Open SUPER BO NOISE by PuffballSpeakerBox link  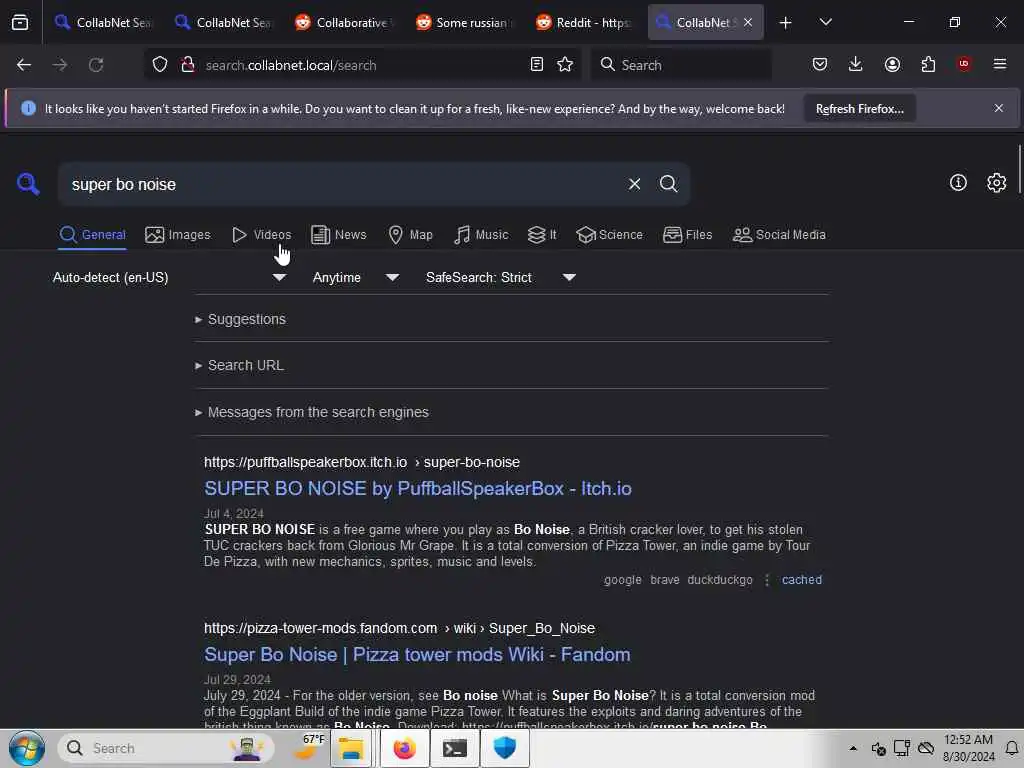tap(418, 488)
